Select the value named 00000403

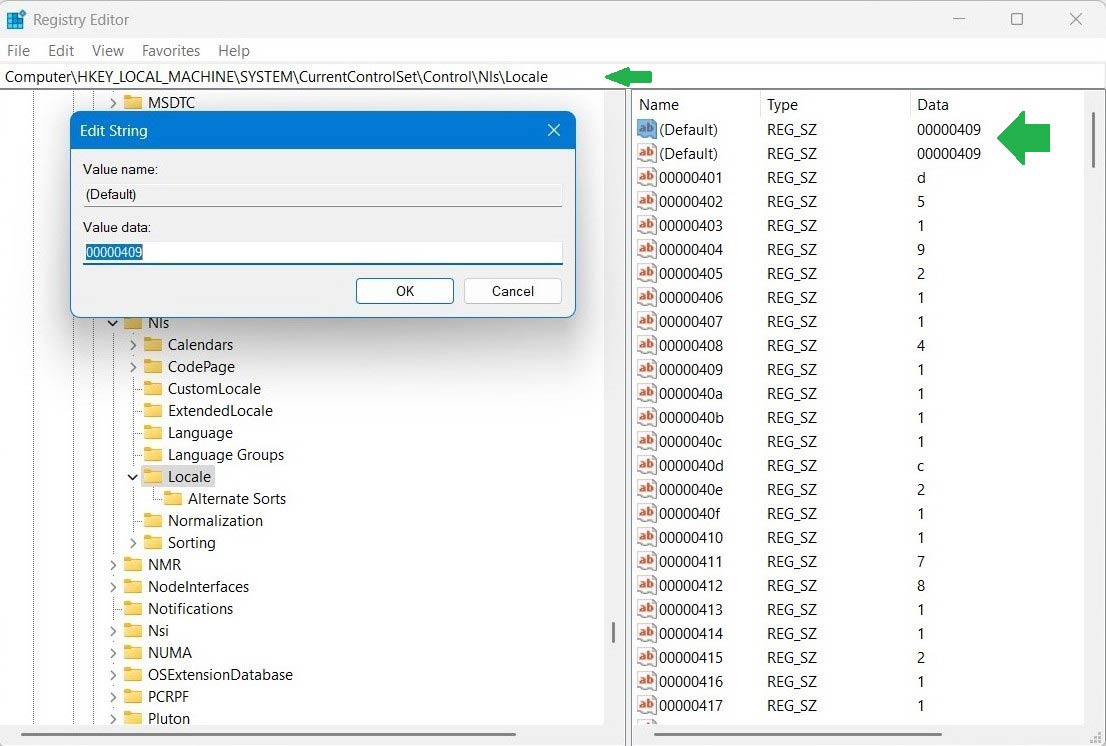691,226
